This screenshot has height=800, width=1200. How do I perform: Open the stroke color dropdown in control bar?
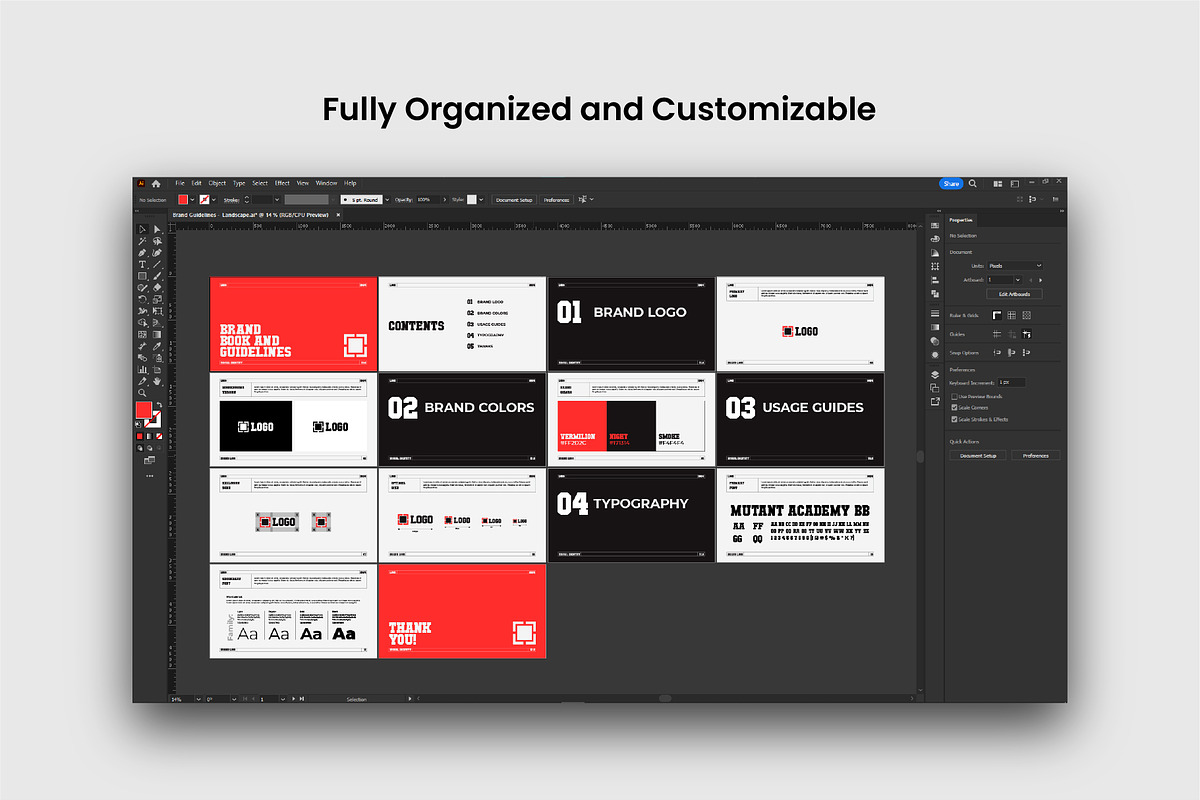(214, 200)
